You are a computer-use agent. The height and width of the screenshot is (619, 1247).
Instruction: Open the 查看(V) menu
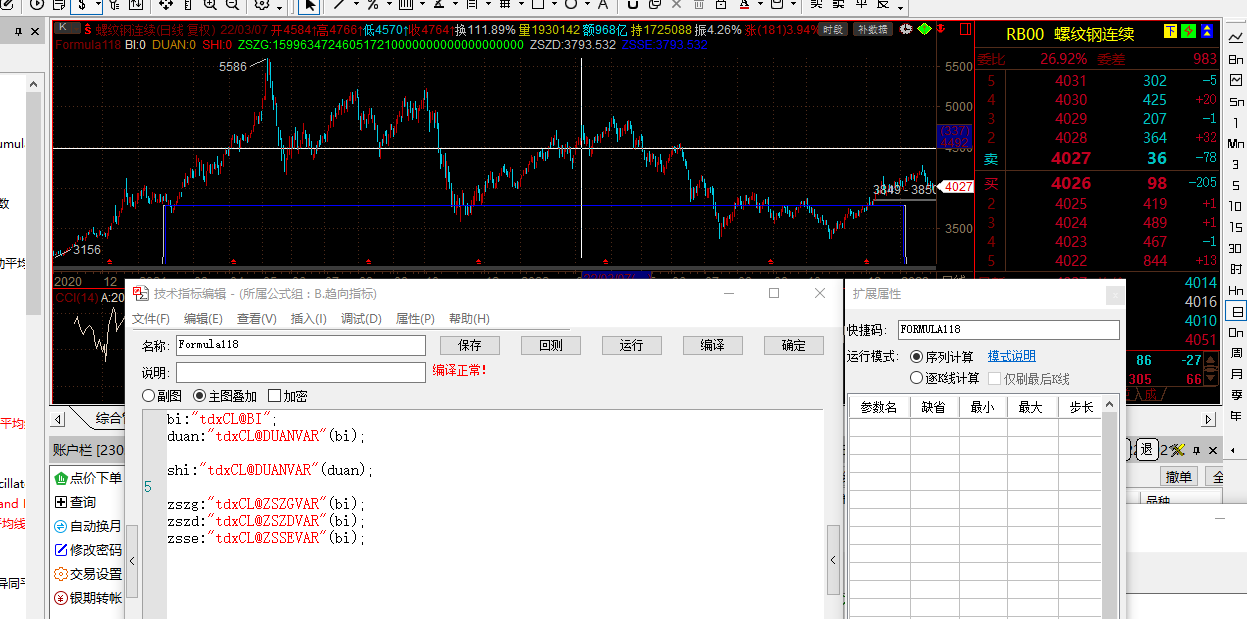tap(257, 319)
